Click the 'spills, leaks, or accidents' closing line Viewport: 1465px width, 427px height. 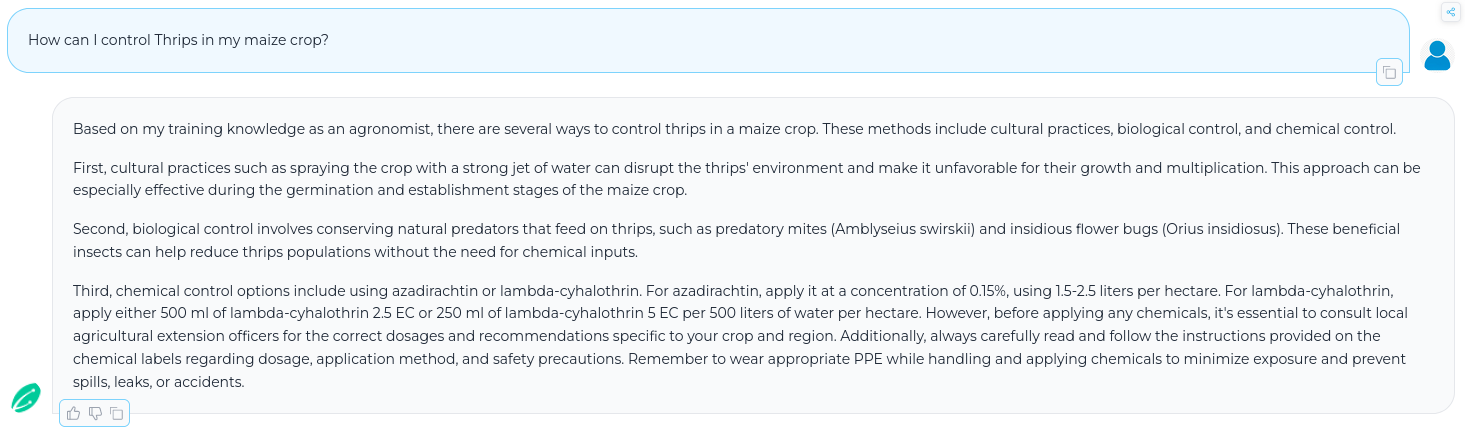pos(157,382)
